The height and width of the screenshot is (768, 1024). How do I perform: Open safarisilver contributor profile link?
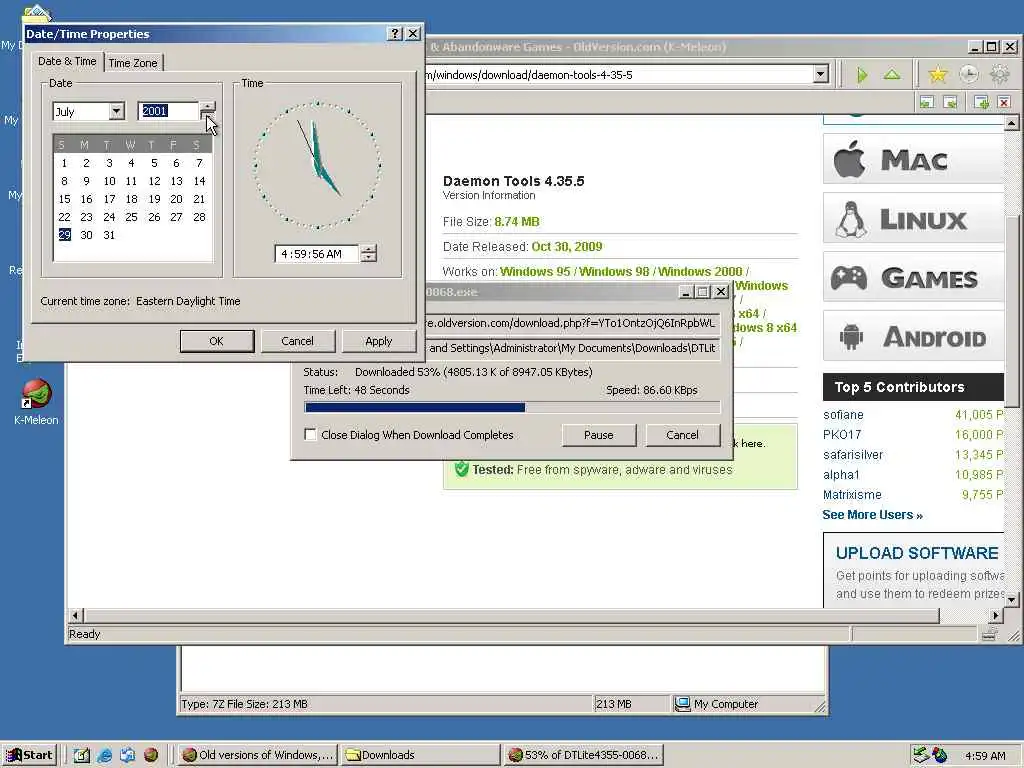tap(853, 455)
